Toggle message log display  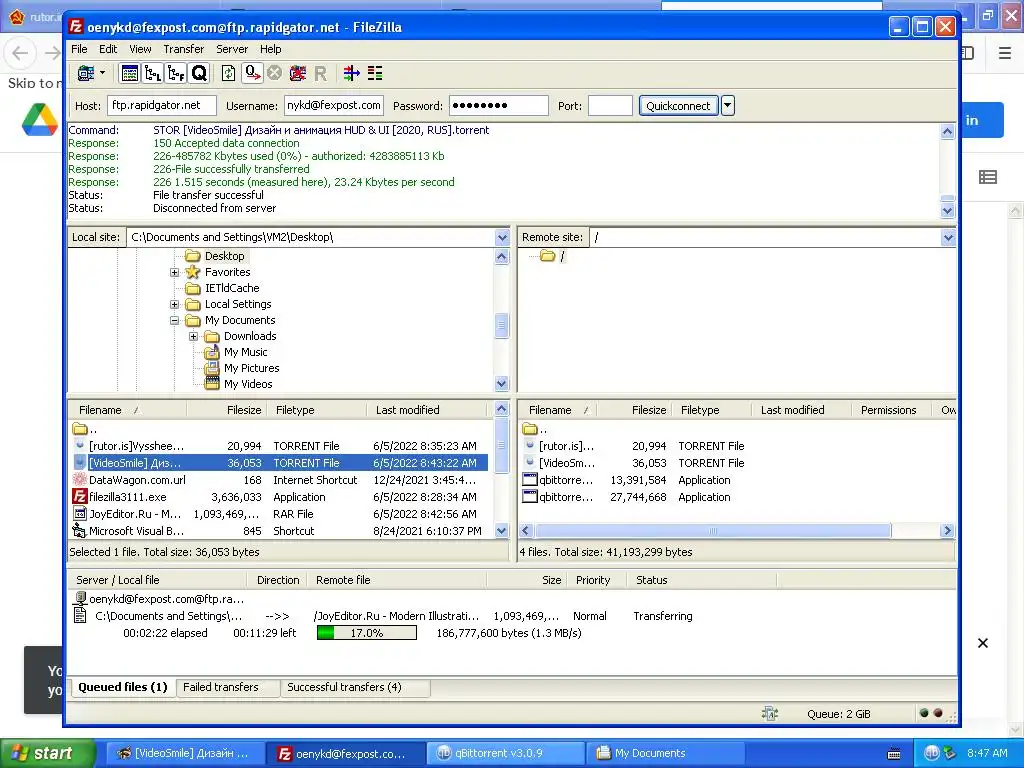tap(129, 73)
